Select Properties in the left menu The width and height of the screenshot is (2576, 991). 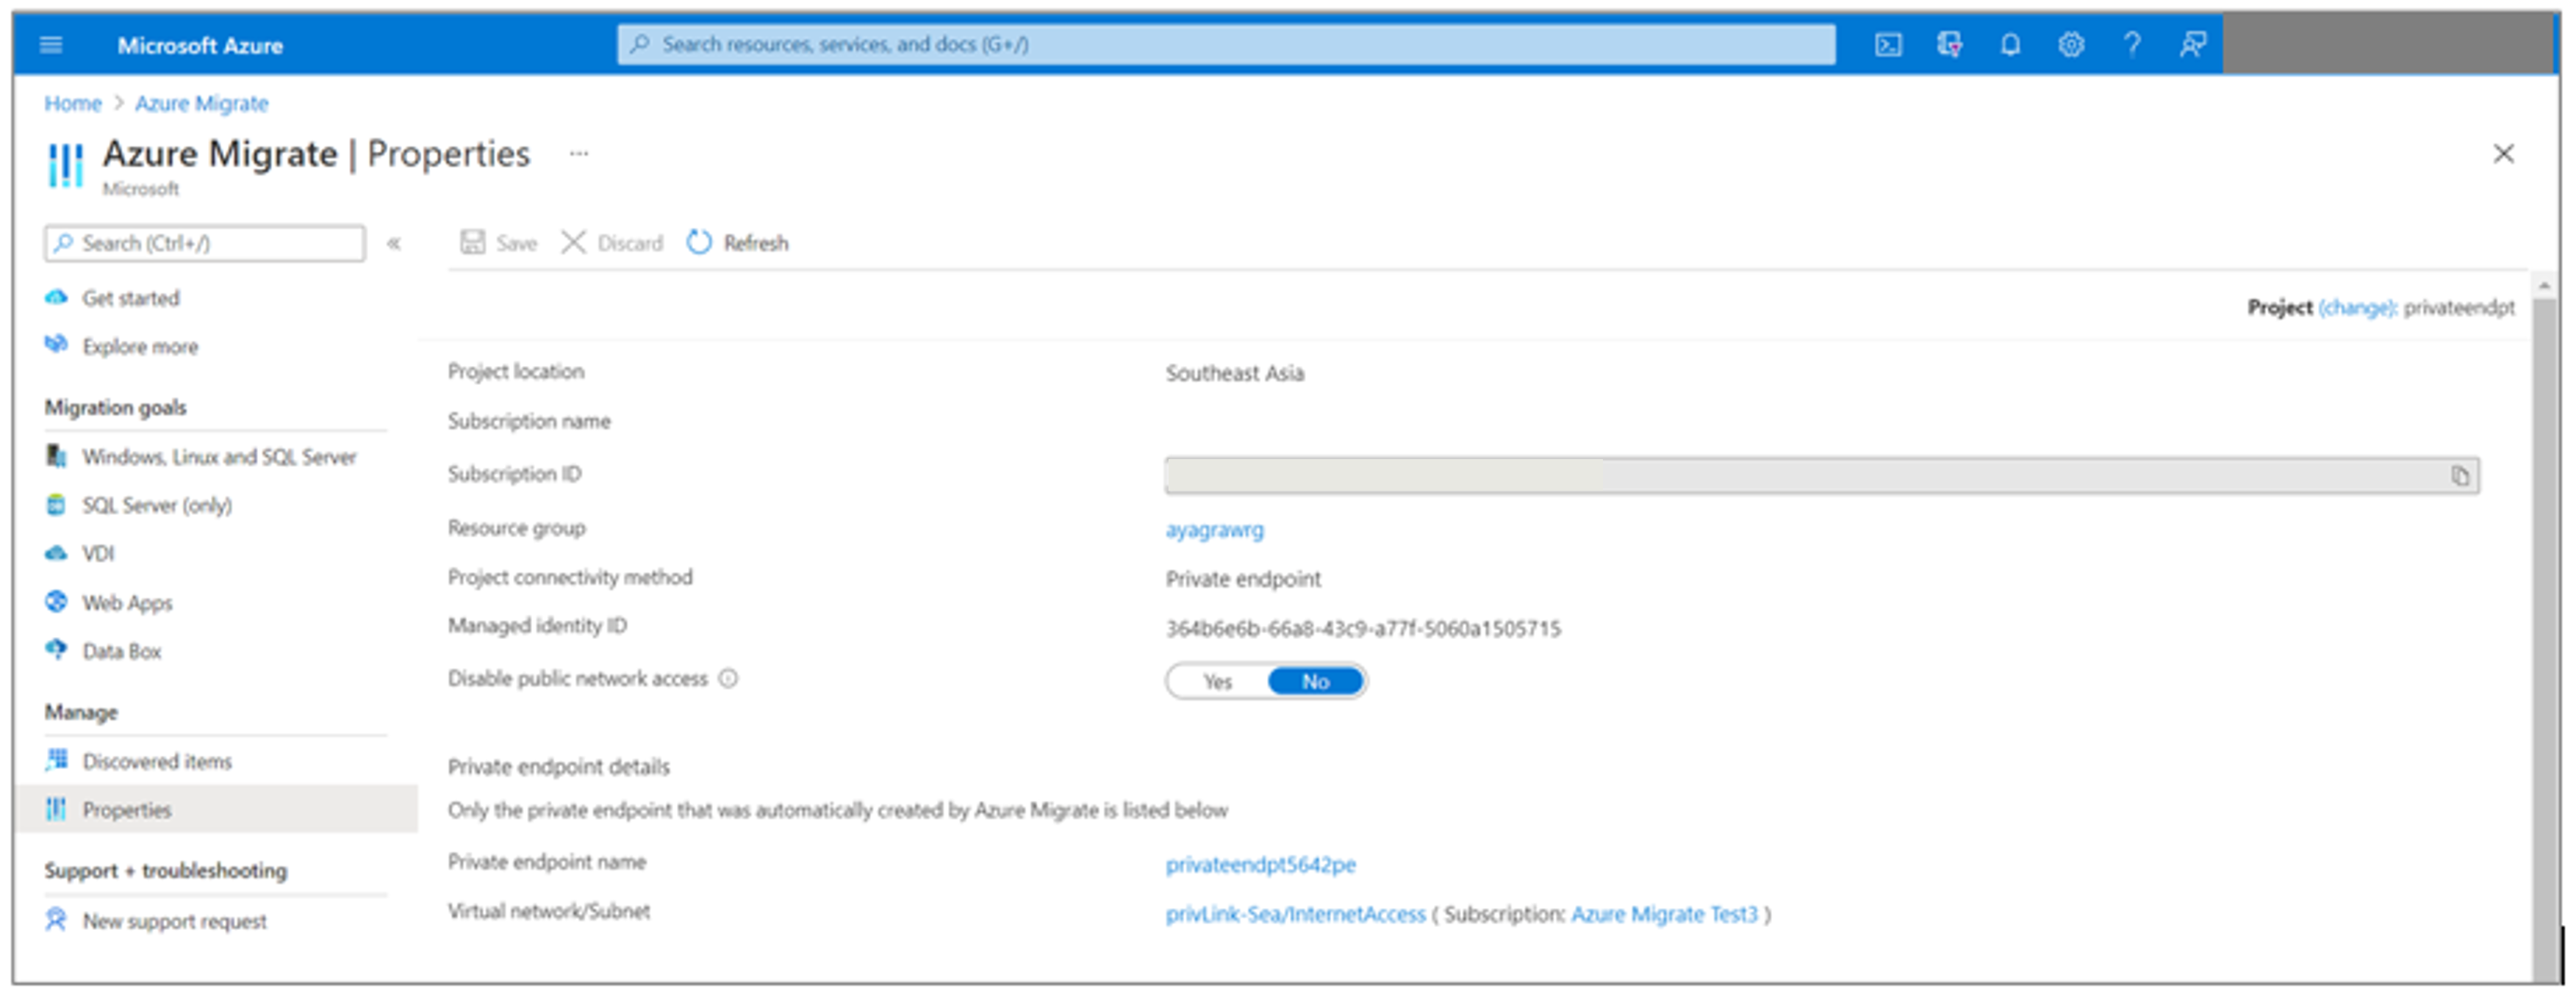(x=217, y=810)
